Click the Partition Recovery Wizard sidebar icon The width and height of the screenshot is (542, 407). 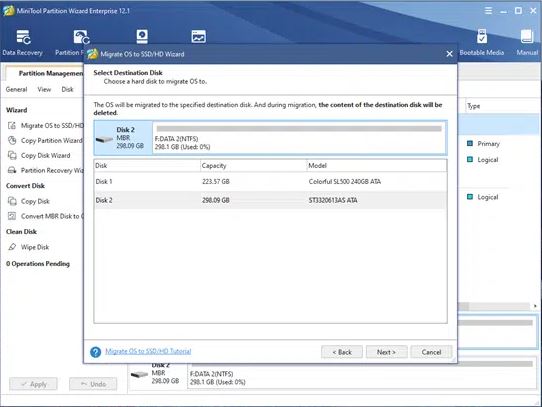pyautogui.click(x=12, y=170)
